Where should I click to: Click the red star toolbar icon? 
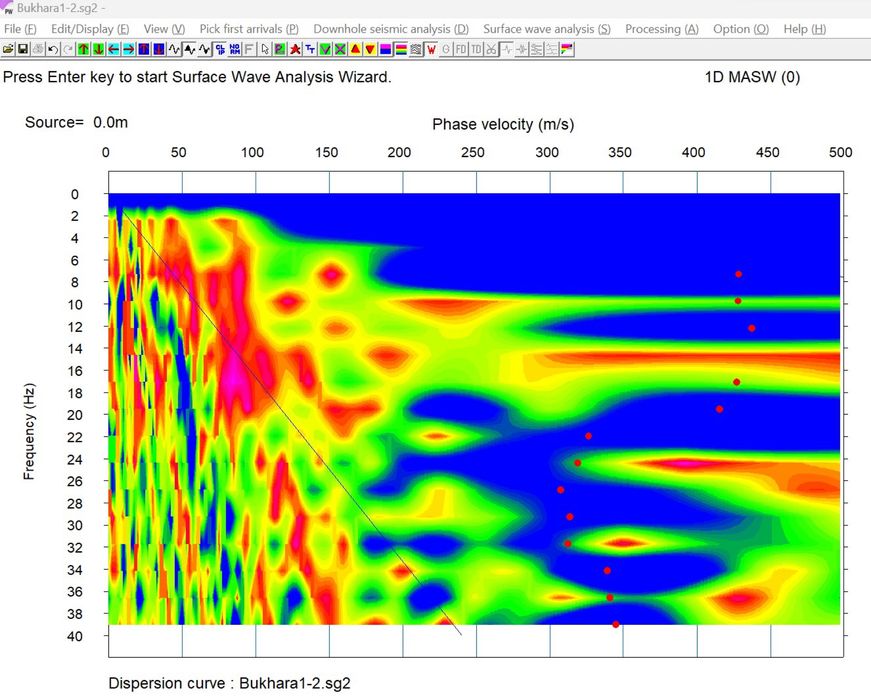coord(295,49)
